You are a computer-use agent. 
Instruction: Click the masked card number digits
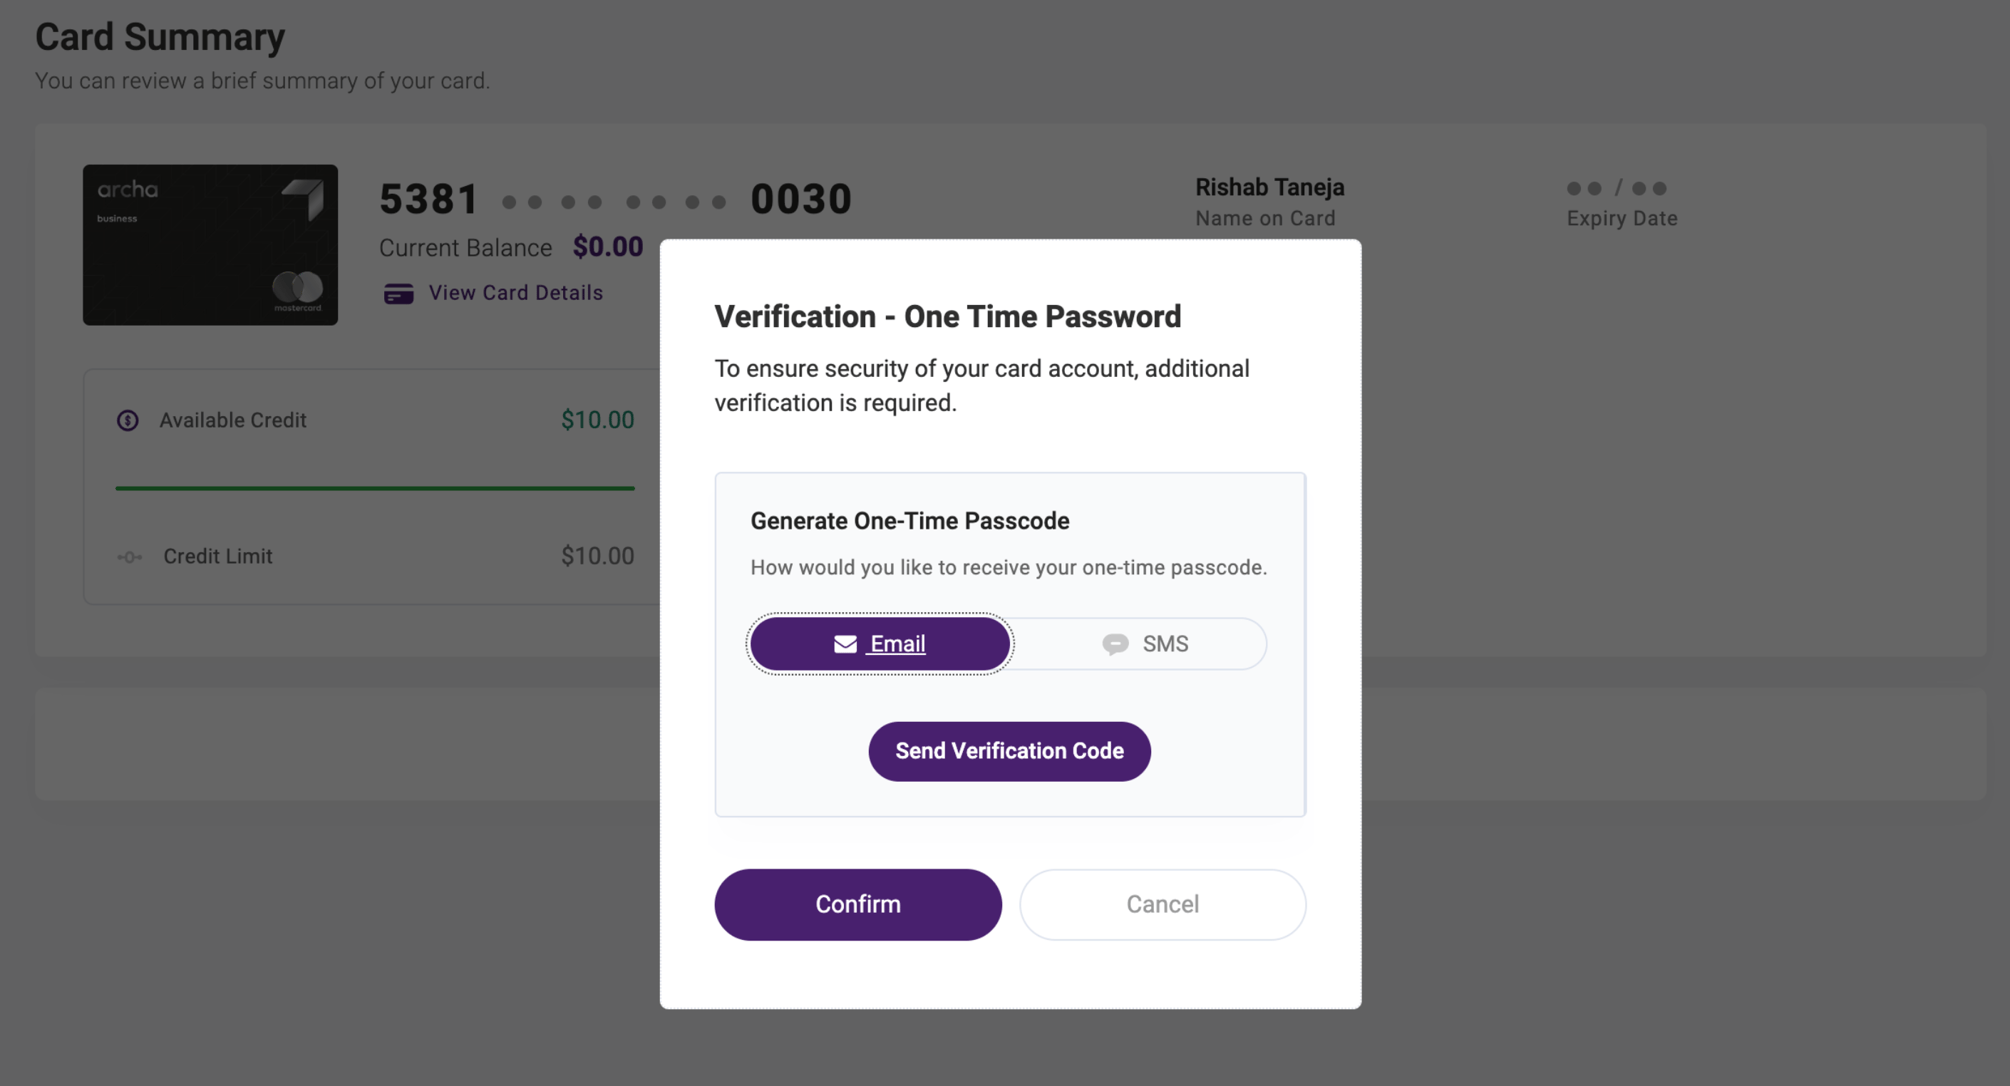point(613,202)
